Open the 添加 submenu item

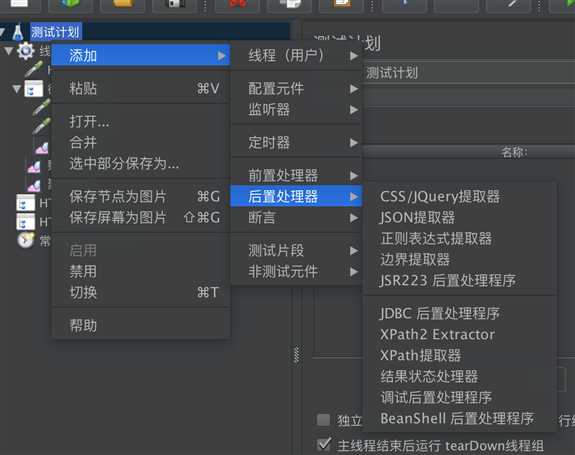tap(141, 56)
